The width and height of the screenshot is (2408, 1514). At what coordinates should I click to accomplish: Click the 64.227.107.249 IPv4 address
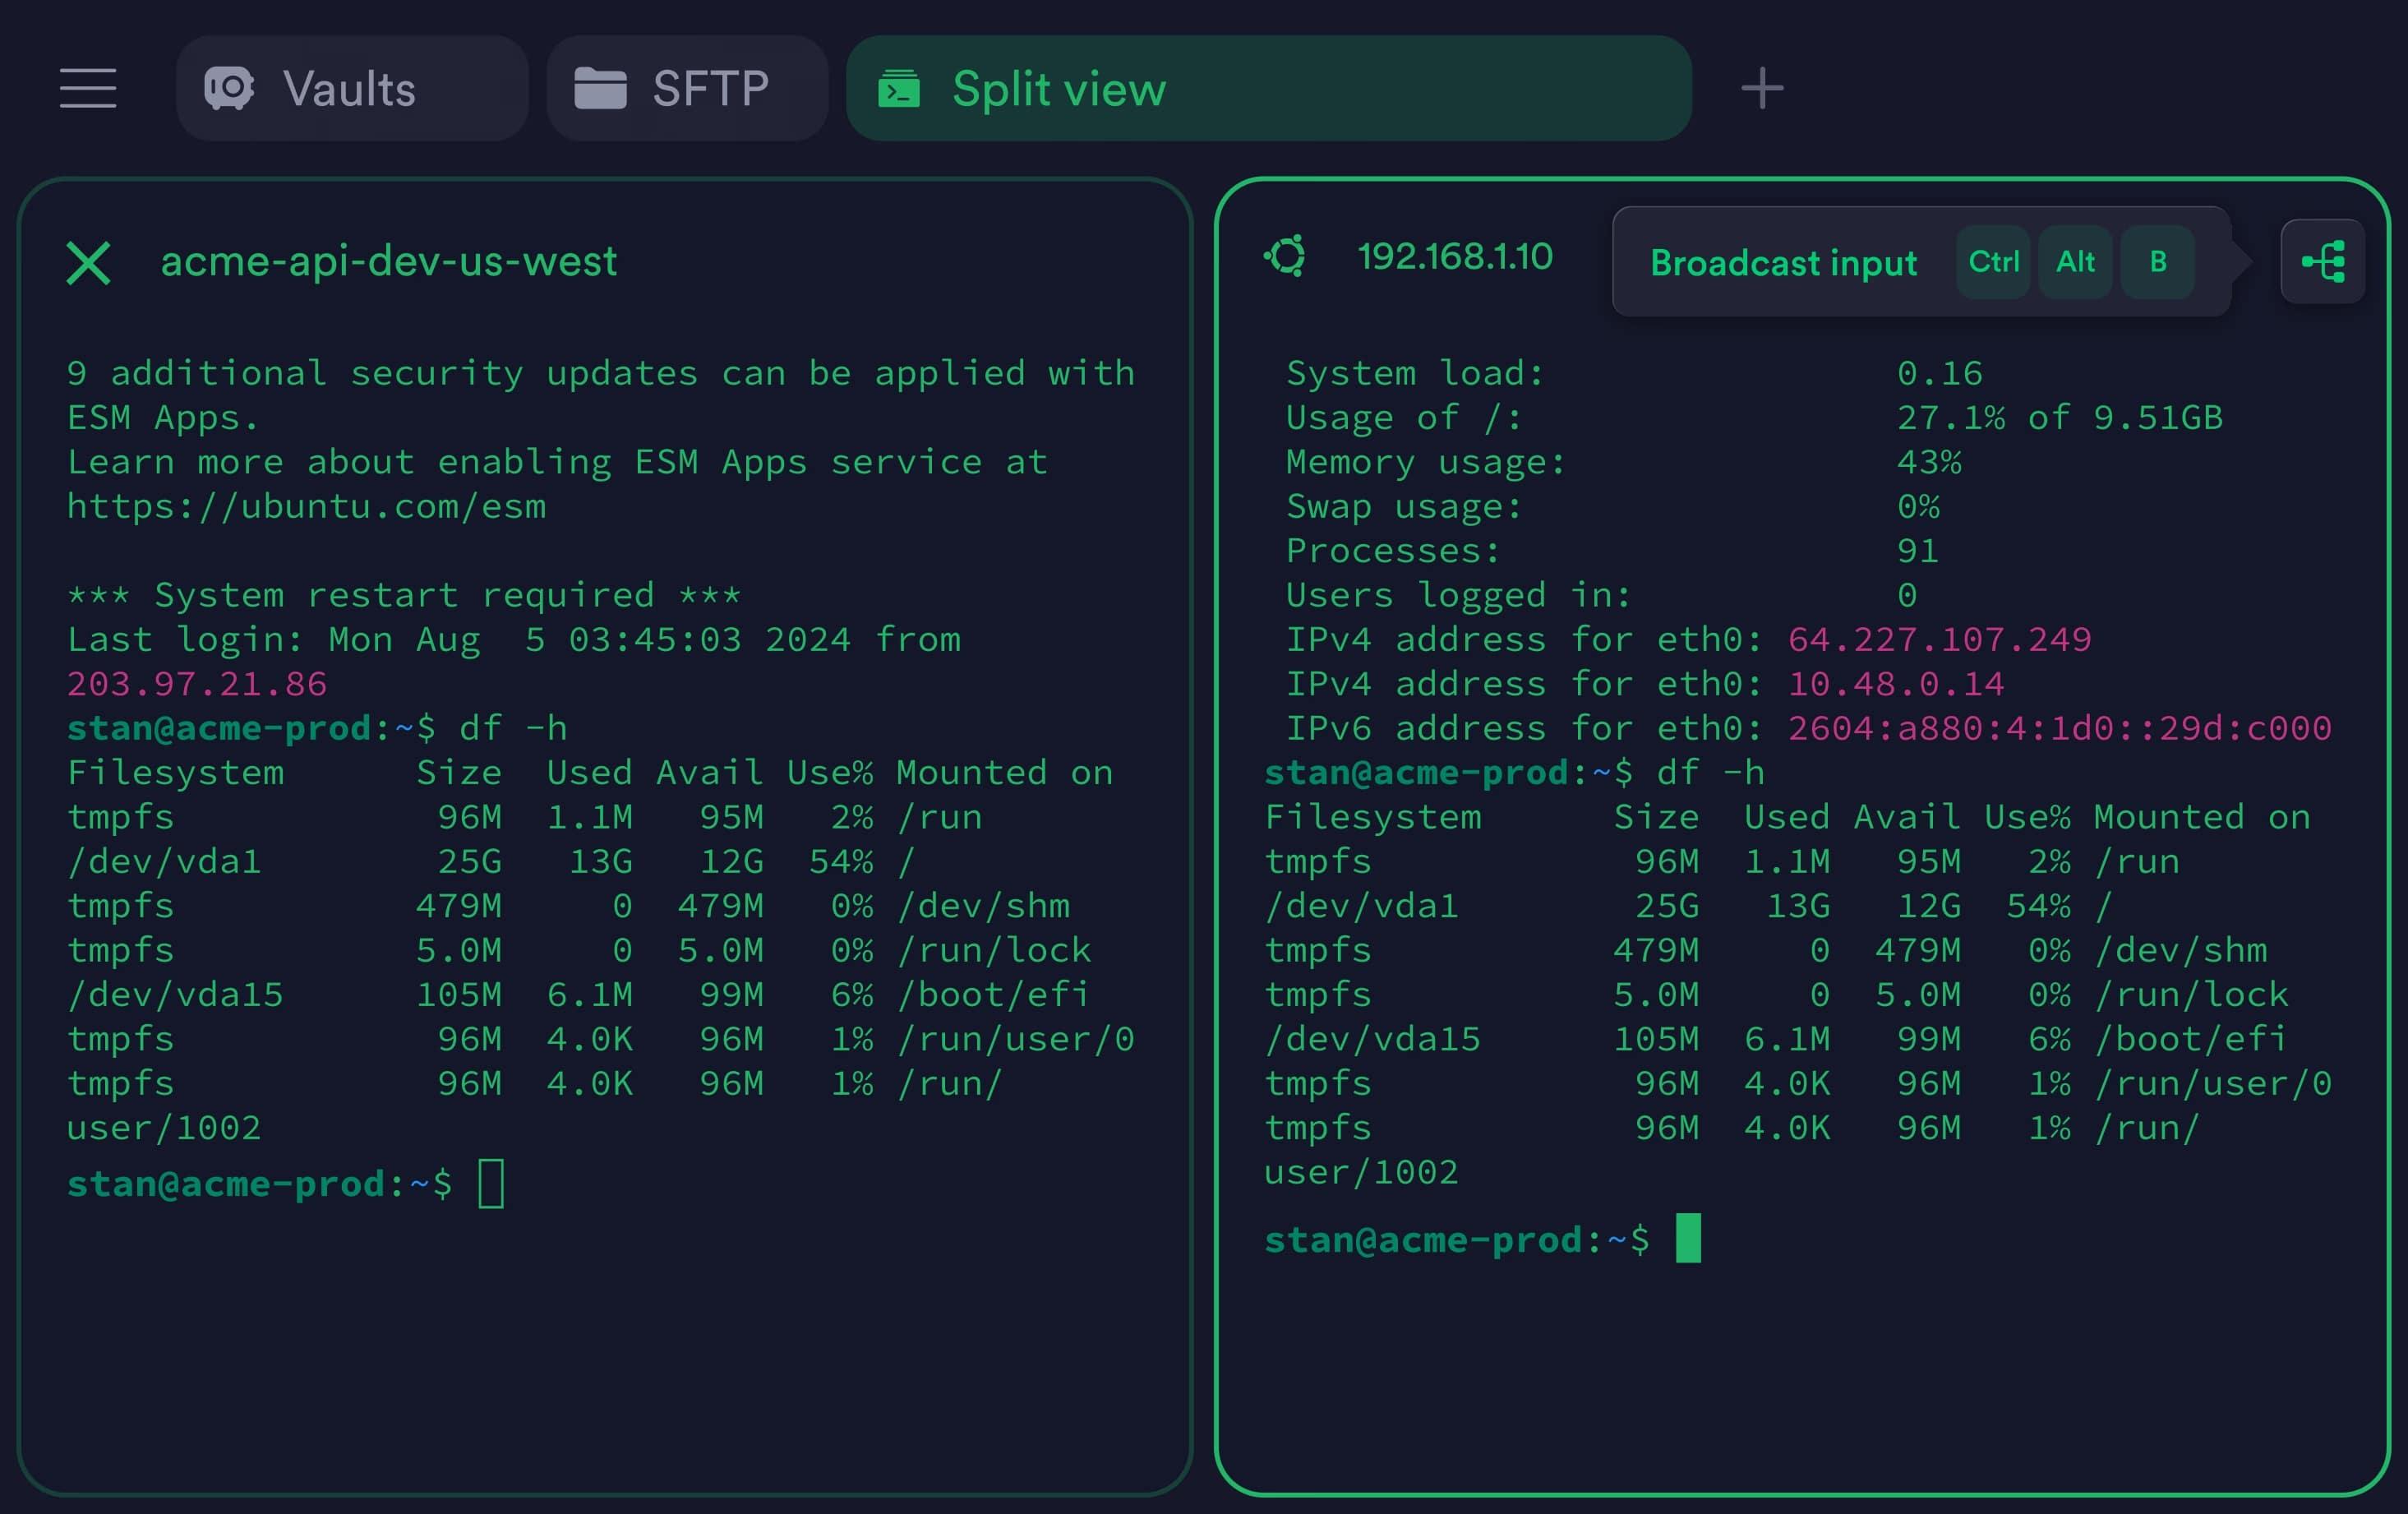(1939, 639)
